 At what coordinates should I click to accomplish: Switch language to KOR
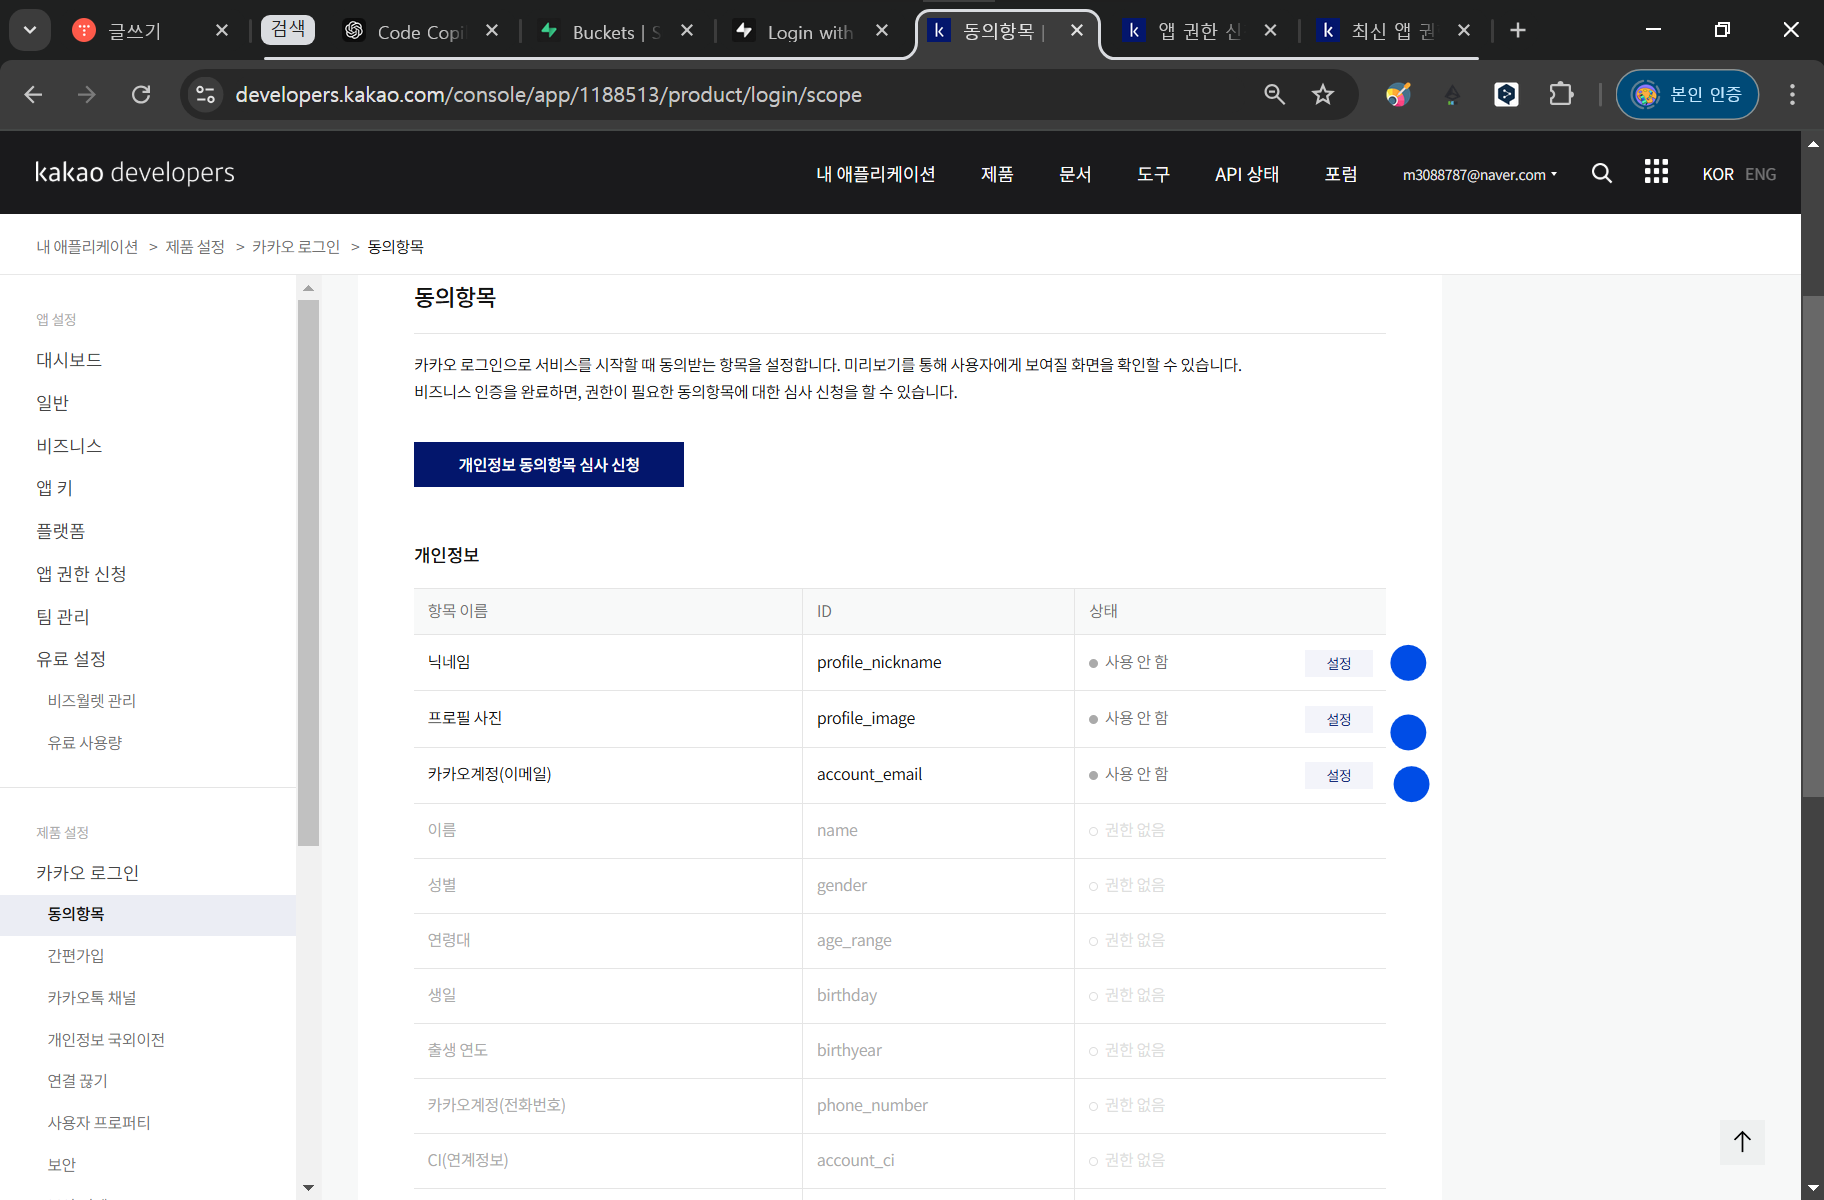click(1718, 174)
